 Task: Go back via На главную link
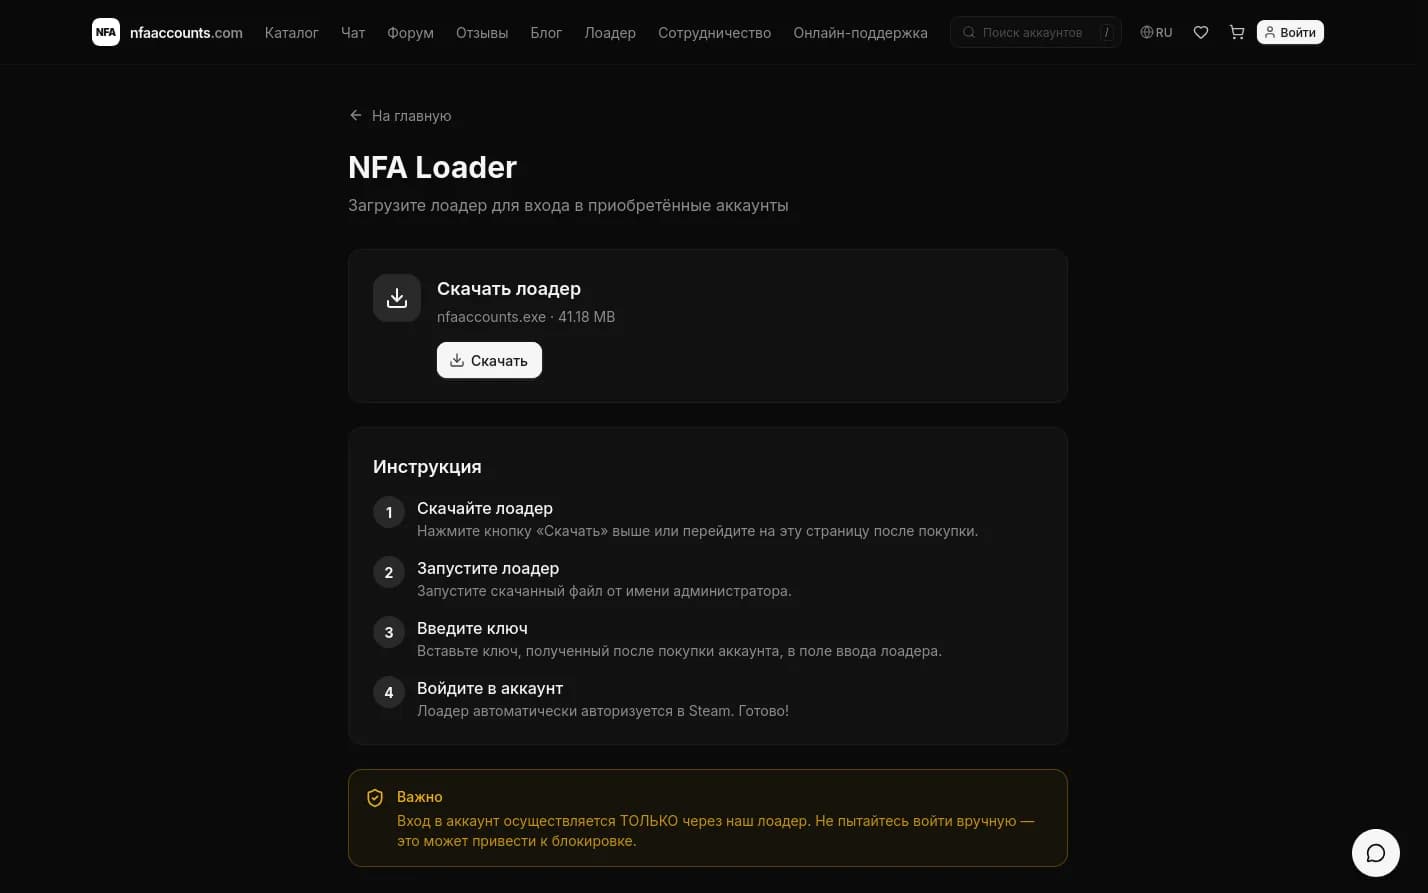[400, 116]
